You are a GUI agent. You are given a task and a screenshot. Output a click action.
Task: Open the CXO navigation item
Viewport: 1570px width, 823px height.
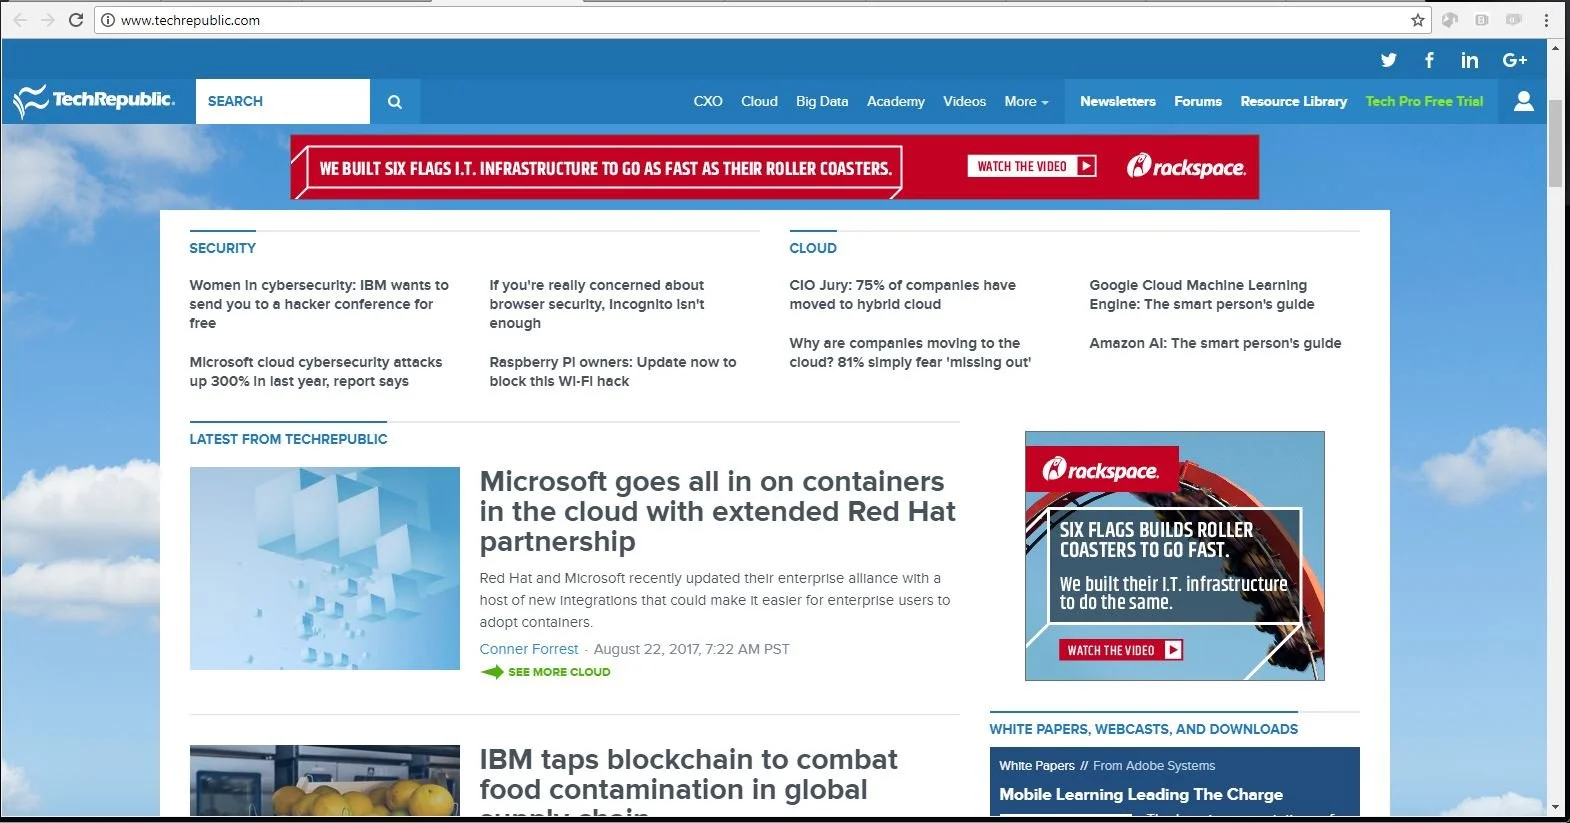click(708, 101)
